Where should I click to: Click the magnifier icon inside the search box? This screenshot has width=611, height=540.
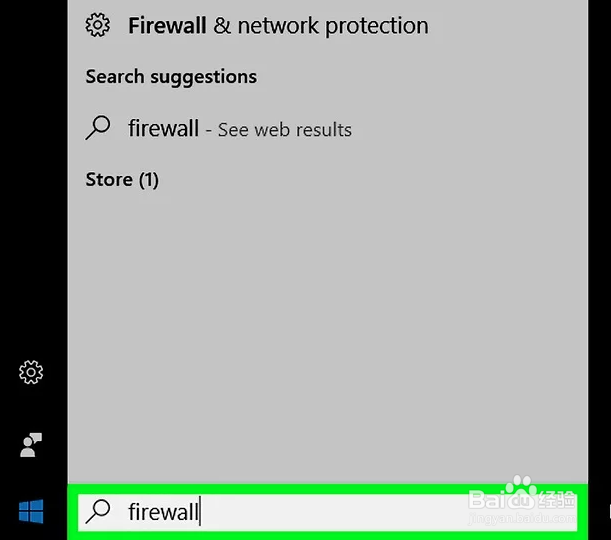point(97,512)
